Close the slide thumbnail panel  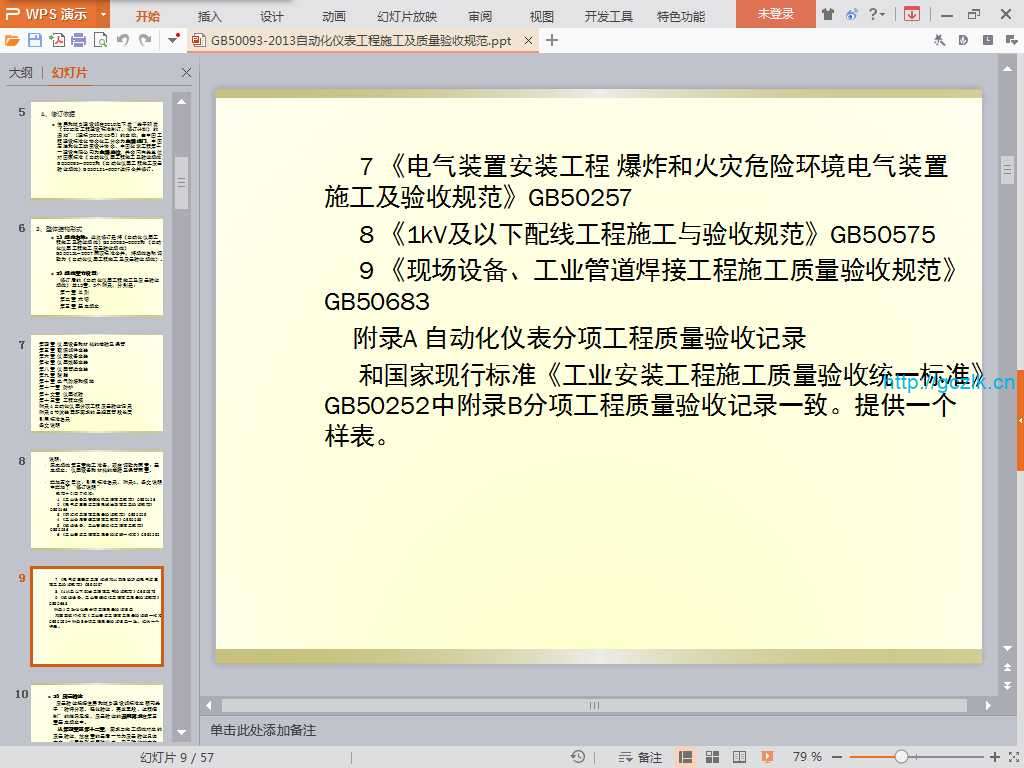[186, 73]
